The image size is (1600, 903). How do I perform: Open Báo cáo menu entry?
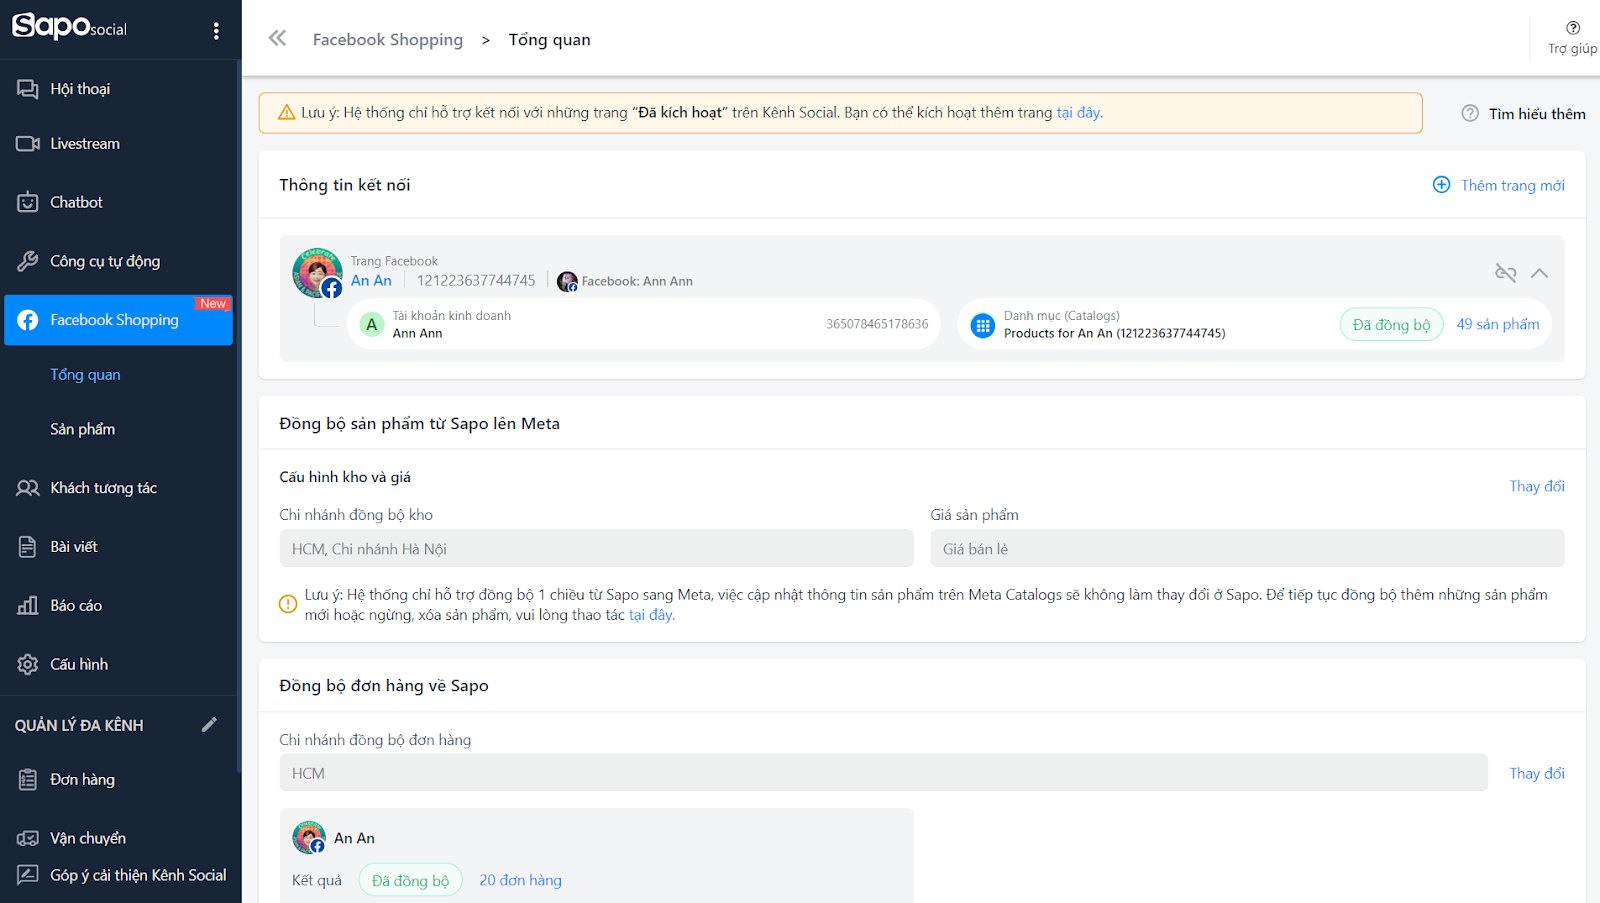click(76, 605)
